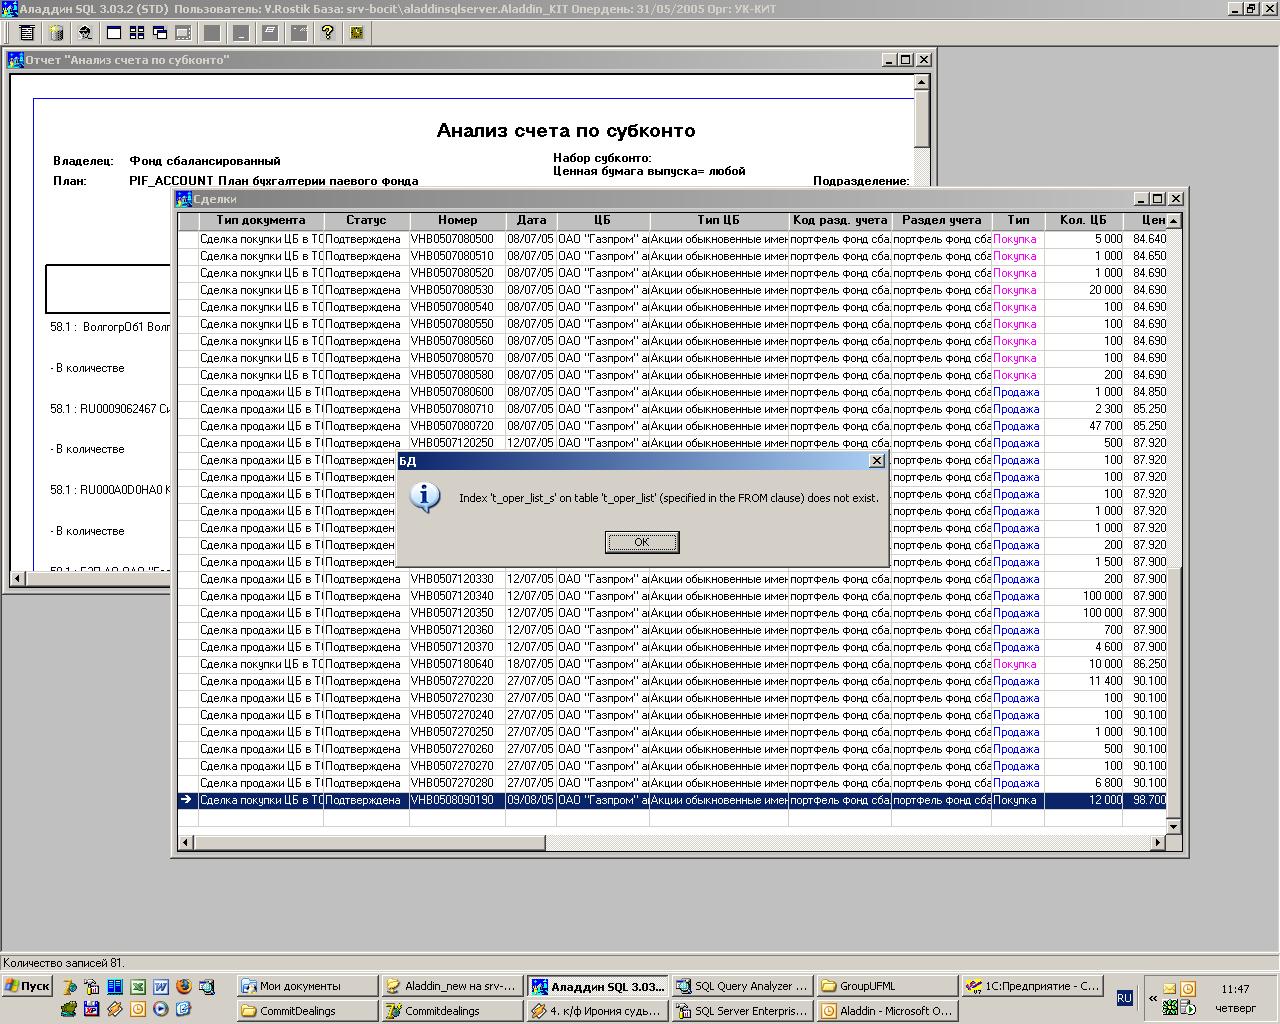Click the blue books quick launch icon
Viewport: 1280px width, 1024px height.
pyautogui.click(x=114, y=987)
